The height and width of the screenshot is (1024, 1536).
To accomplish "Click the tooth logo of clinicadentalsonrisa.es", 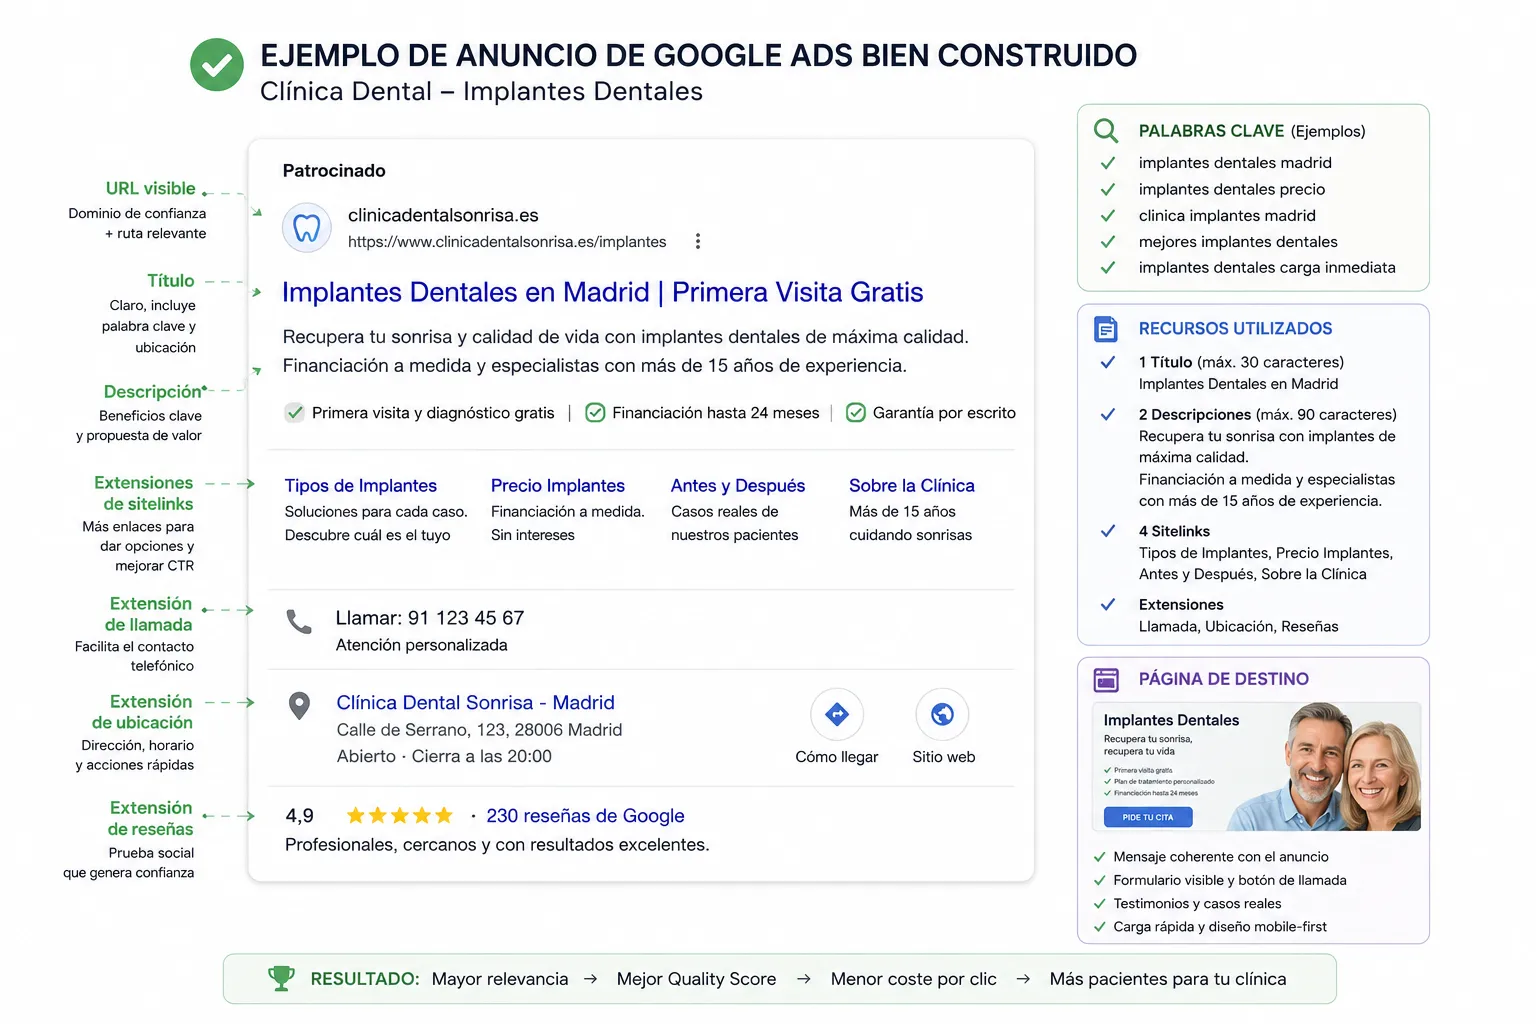I will (x=307, y=228).
